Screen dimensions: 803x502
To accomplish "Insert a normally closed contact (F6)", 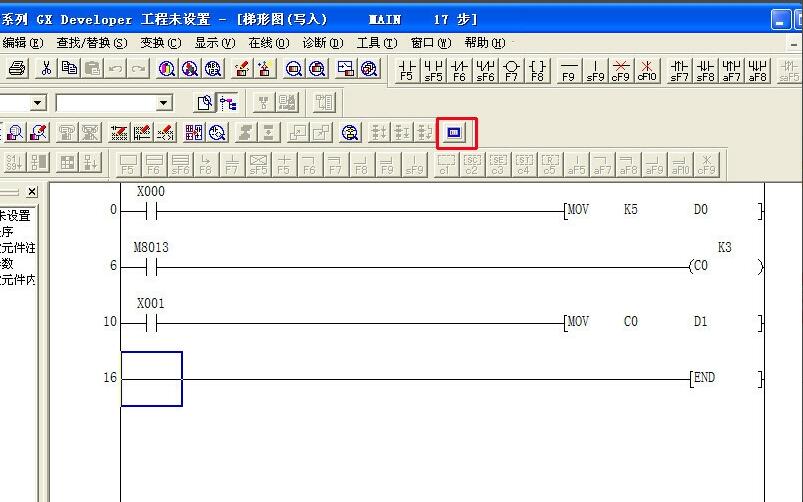I will click(x=459, y=69).
